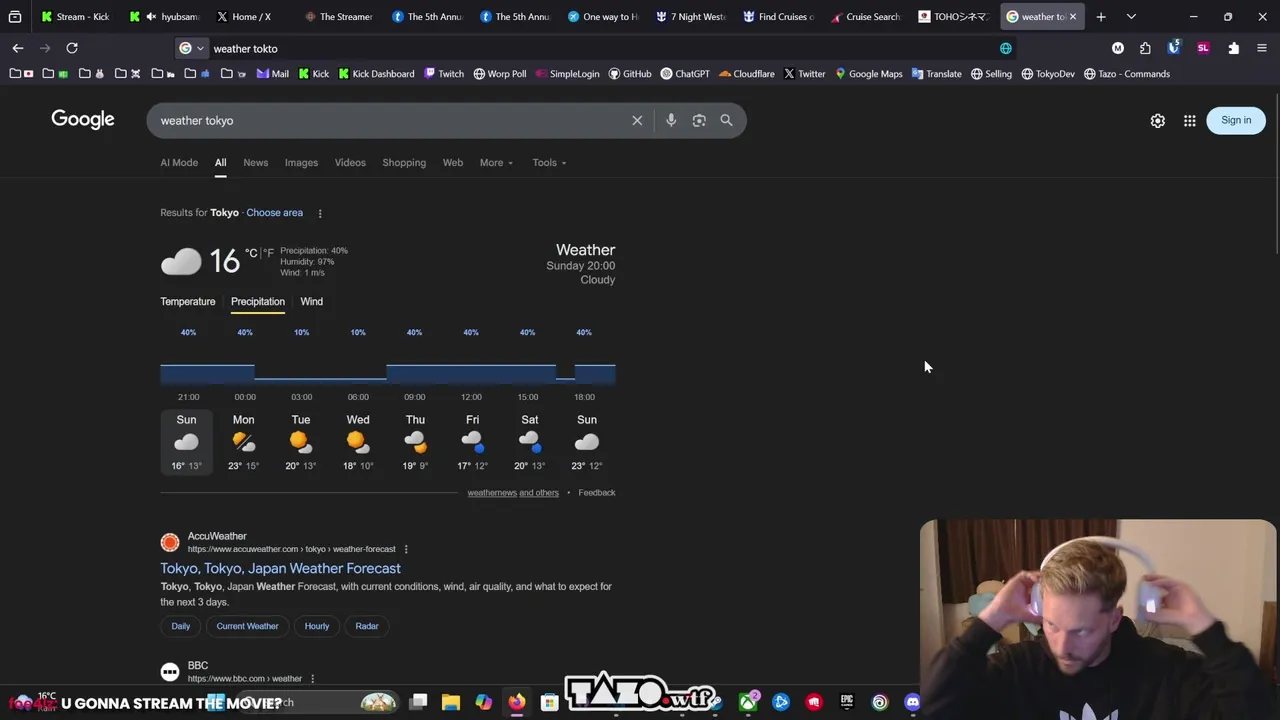
Task: Open Epic Games launcher in taskbar
Action: click(847, 702)
